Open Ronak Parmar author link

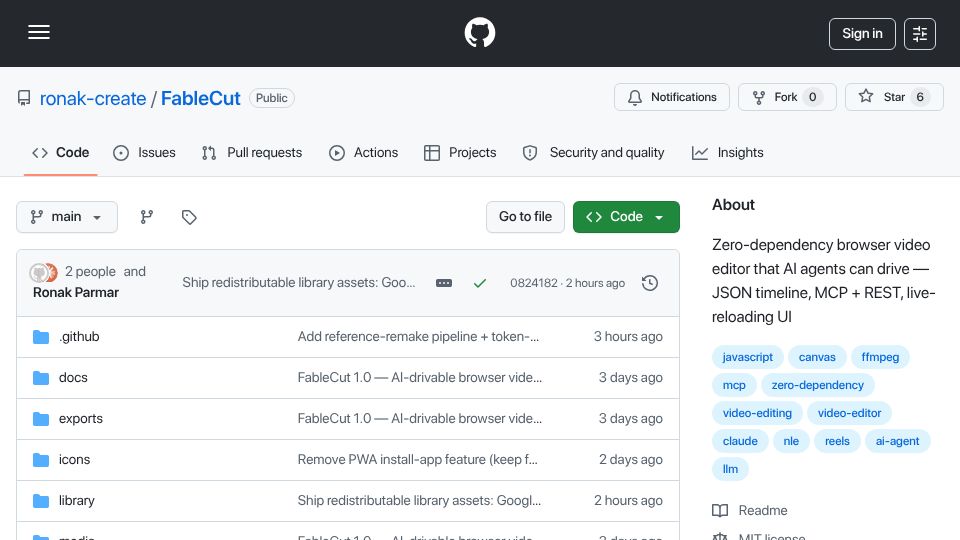76,293
